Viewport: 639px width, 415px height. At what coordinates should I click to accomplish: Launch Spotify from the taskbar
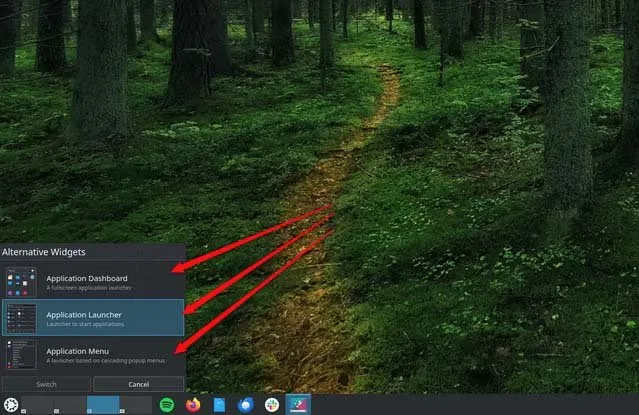tap(167, 405)
